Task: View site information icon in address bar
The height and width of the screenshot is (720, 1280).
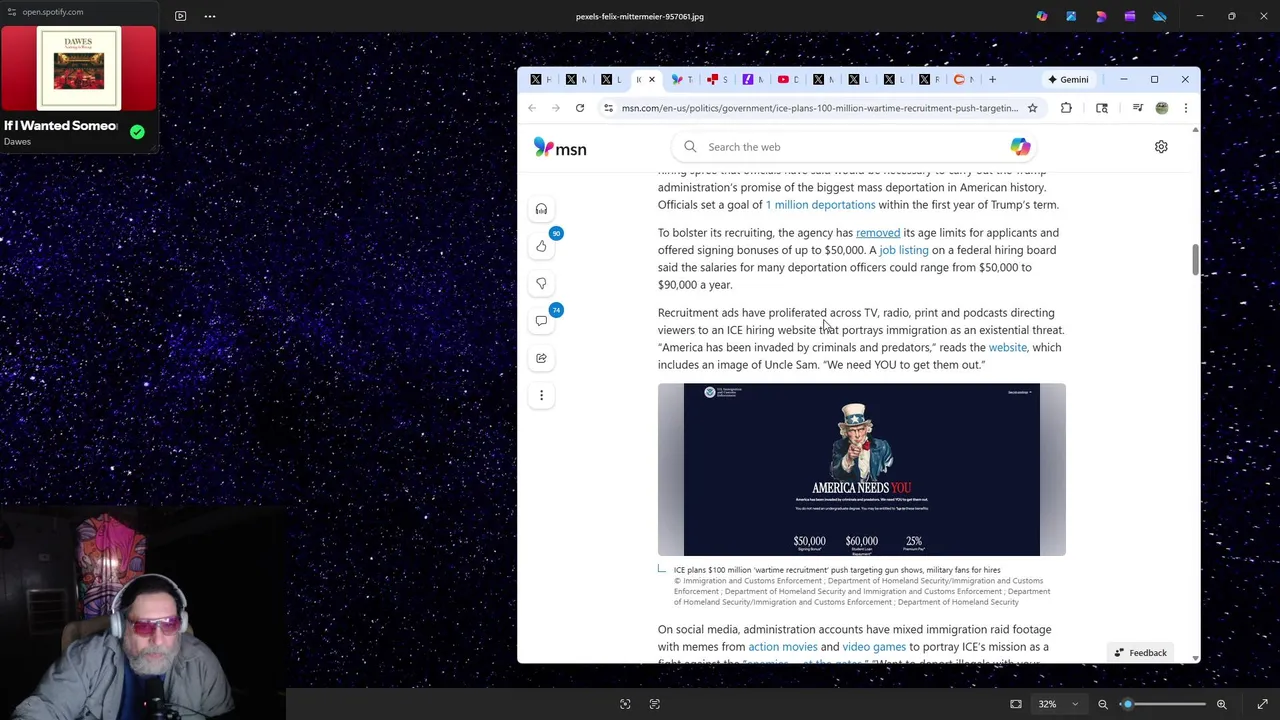Action: coord(609,108)
